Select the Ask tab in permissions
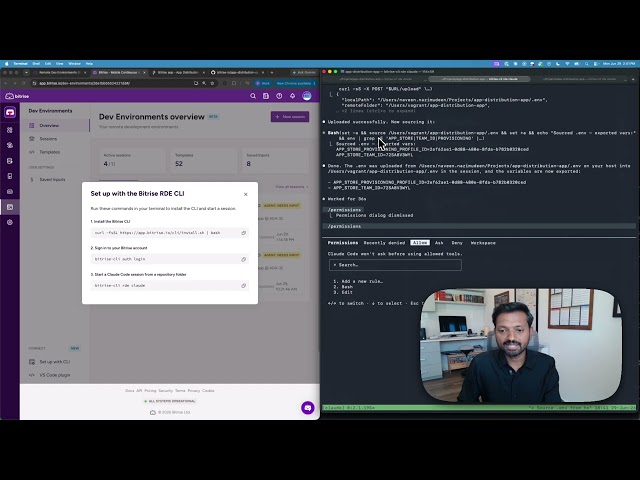 [x=439, y=243]
